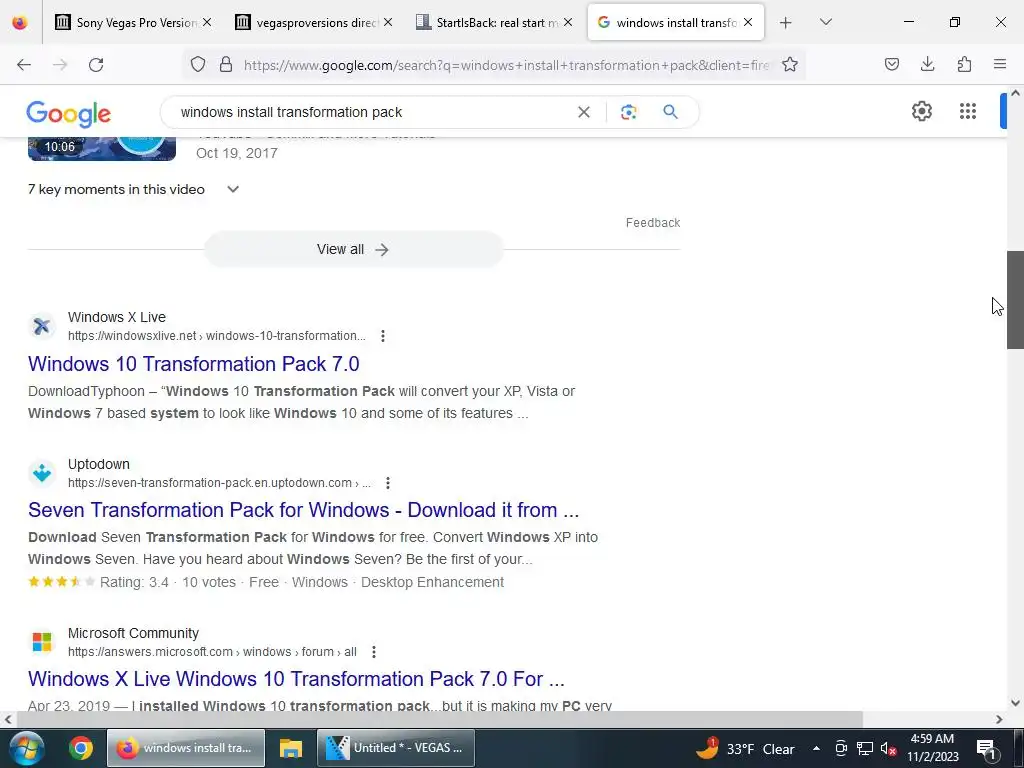Screen dimensions: 1024x768
Task: Click the Firefox back arrow
Action: (x=24, y=65)
